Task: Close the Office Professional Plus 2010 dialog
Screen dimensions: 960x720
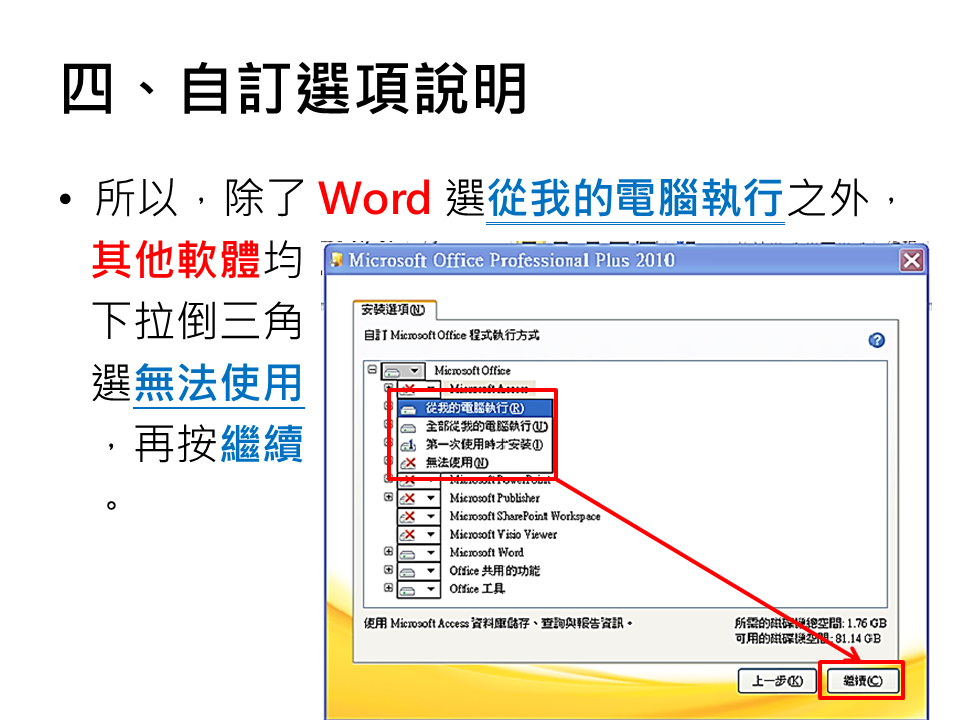Action: [912, 261]
